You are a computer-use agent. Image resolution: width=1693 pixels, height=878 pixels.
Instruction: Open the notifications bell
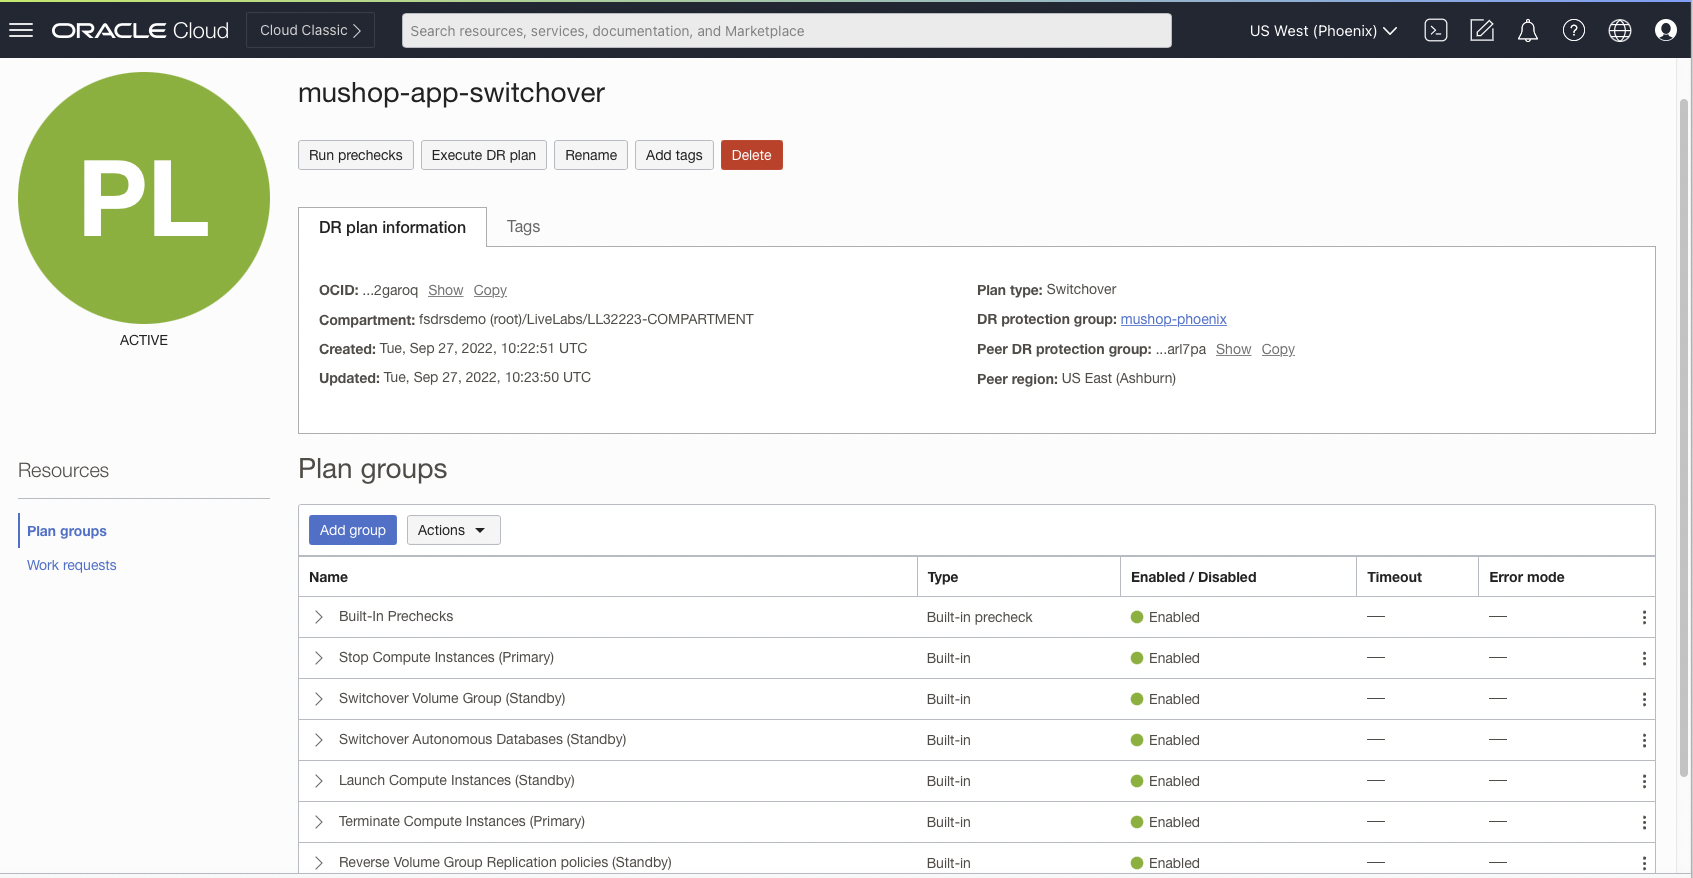(x=1527, y=31)
